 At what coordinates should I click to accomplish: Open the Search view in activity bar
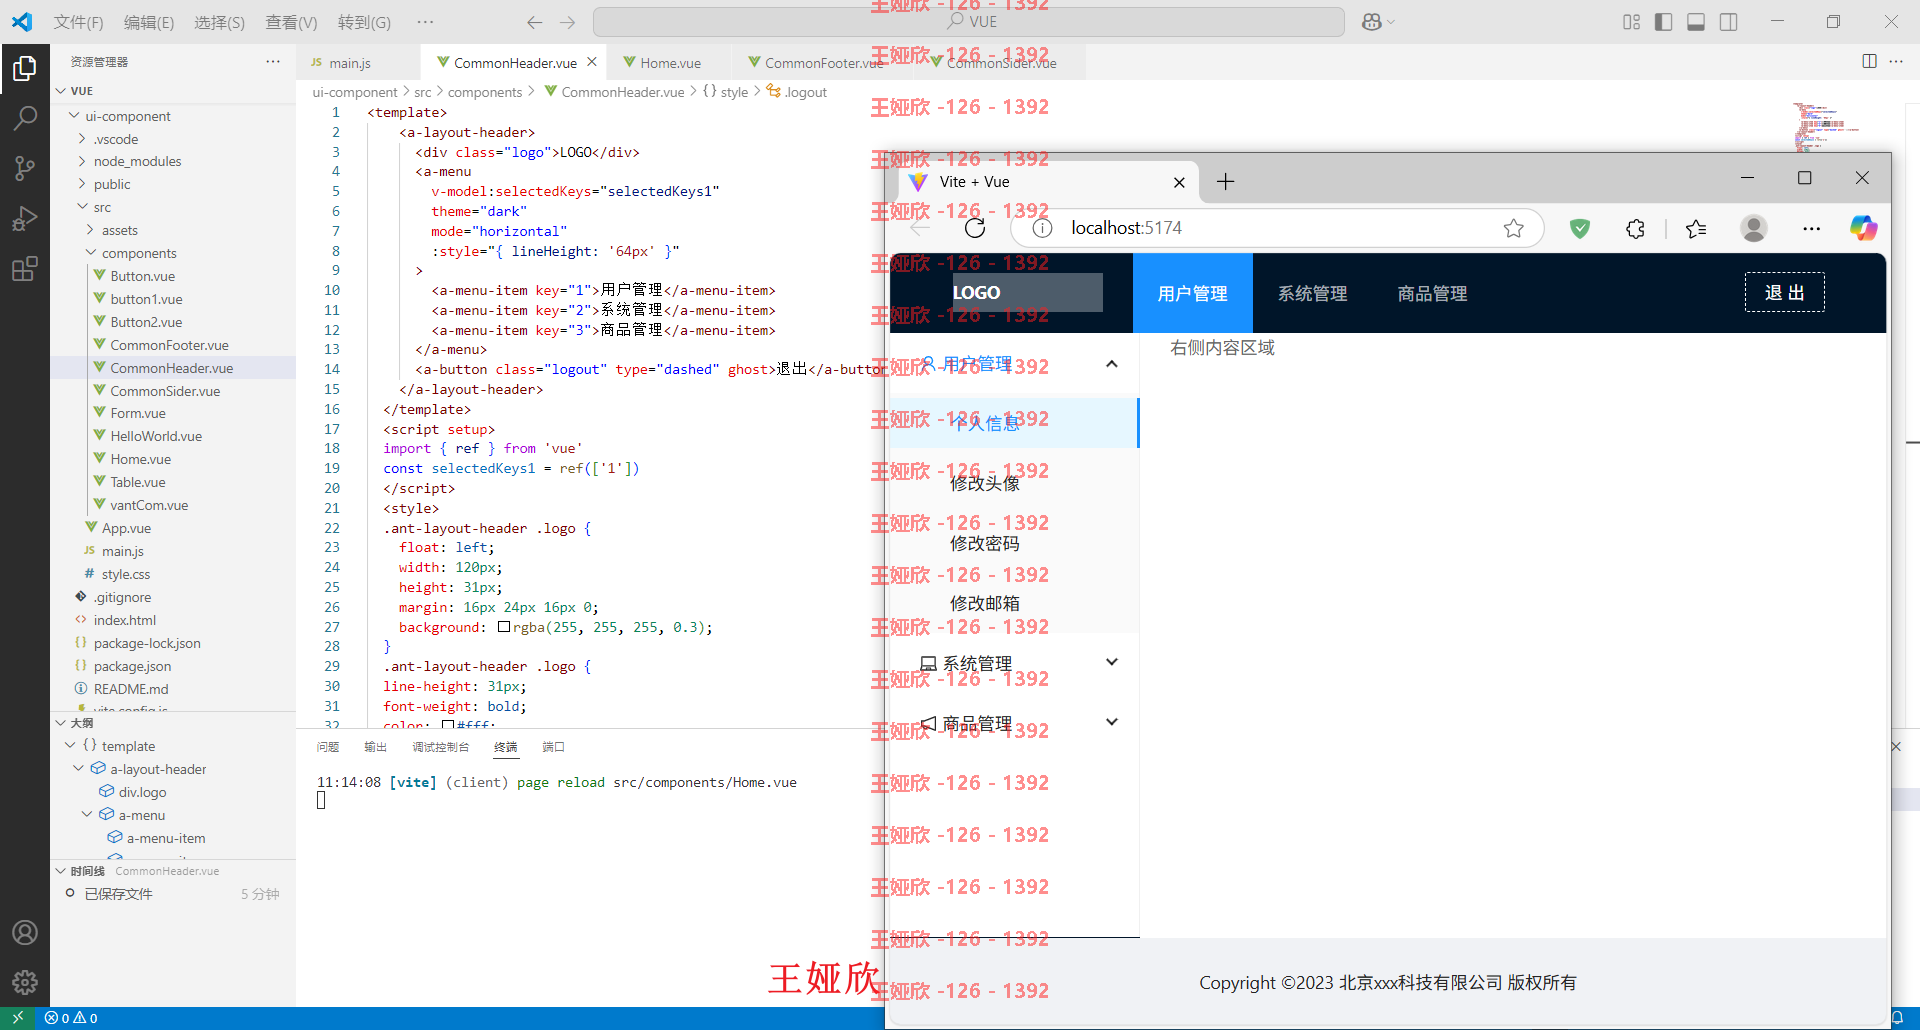(x=25, y=118)
